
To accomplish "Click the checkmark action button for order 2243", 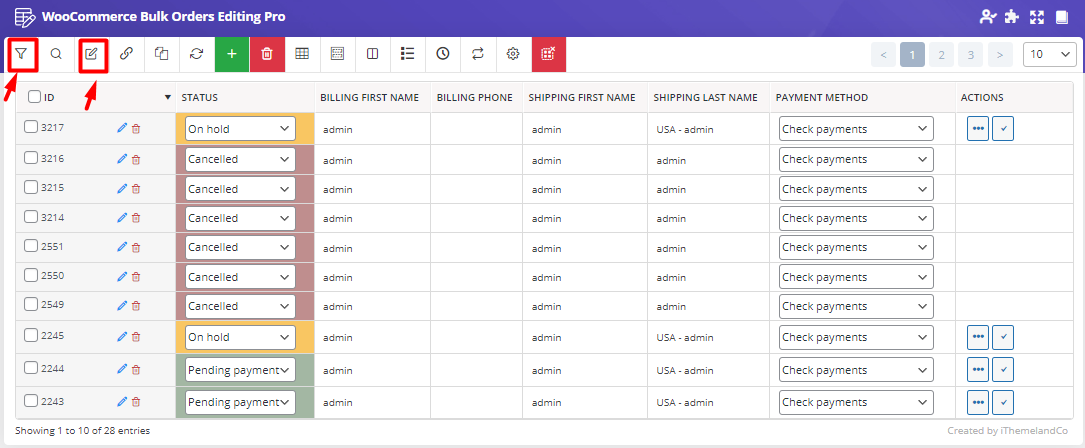I will (x=1003, y=402).
